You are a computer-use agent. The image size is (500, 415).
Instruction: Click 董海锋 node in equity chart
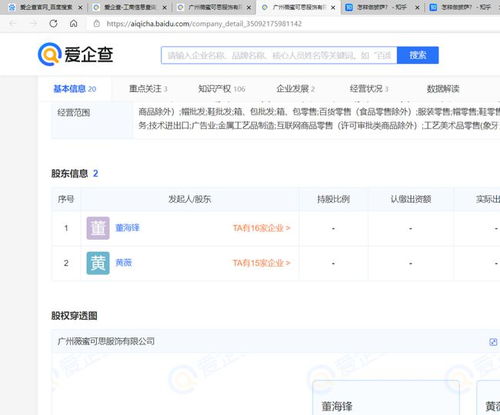click(x=386, y=398)
